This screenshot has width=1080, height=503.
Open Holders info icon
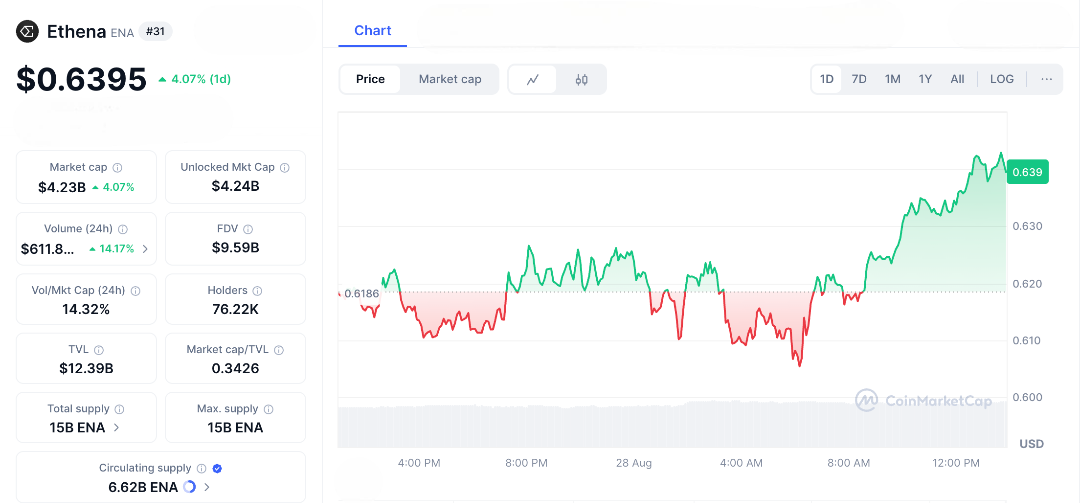pyautogui.click(x=258, y=291)
